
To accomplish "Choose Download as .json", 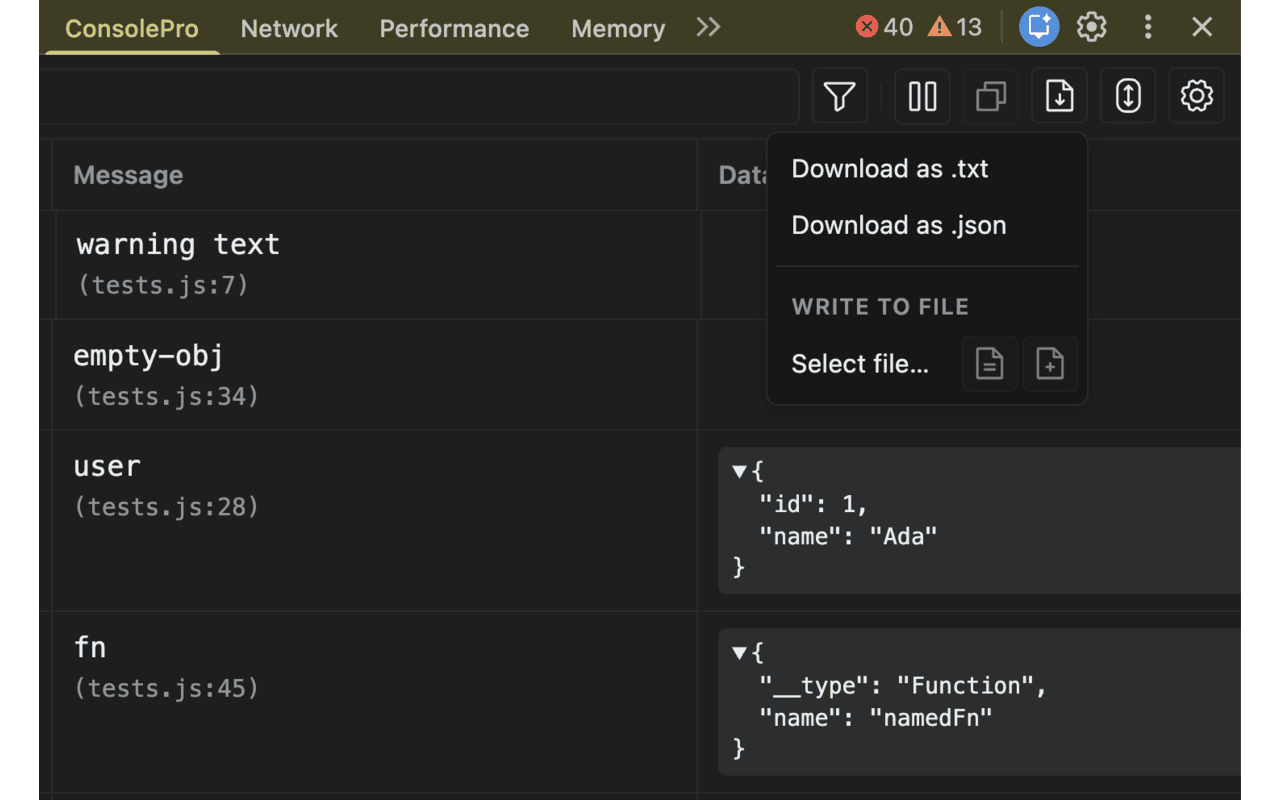I will click(899, 225).
